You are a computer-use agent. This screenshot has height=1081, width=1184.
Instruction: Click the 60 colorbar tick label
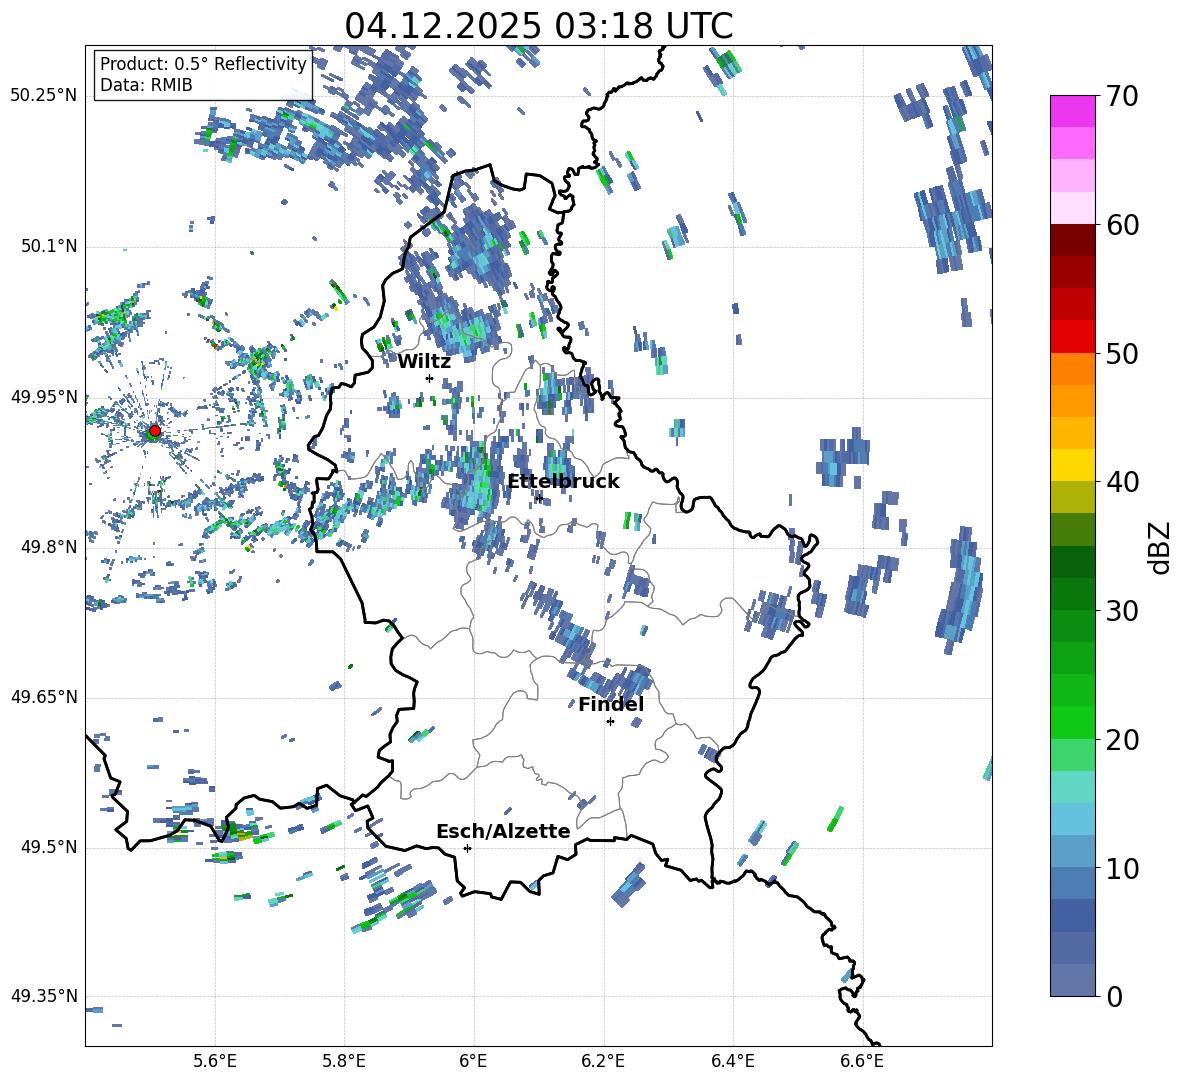[x=1122, y=224]
